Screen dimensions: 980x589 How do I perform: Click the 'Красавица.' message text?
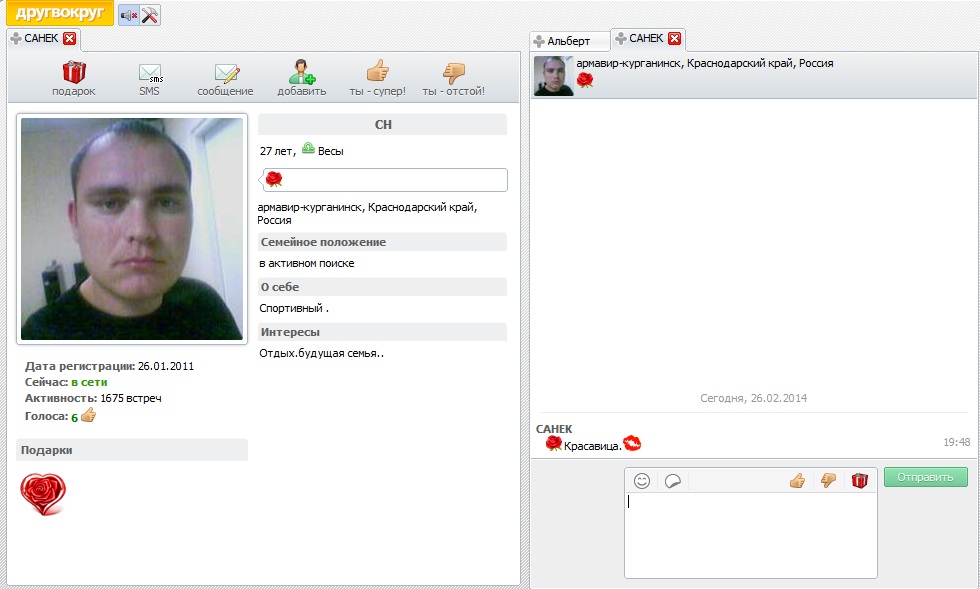click(x=592, y=446)
